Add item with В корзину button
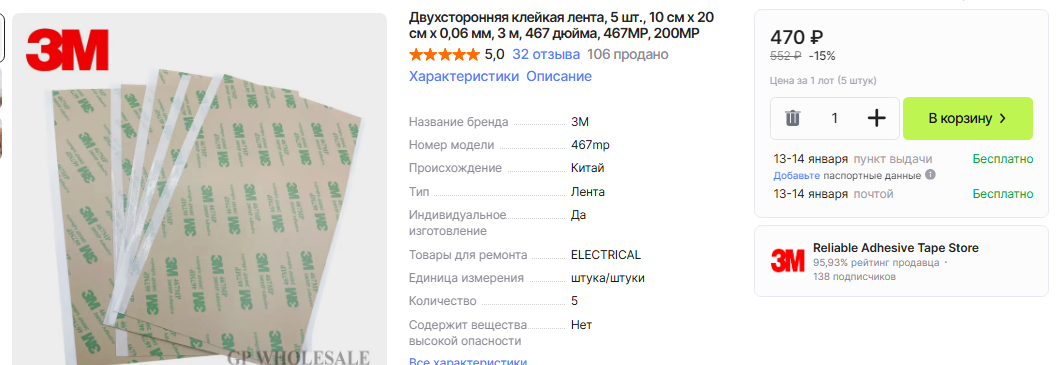1058x365 pixels. (x=968, y=119)
